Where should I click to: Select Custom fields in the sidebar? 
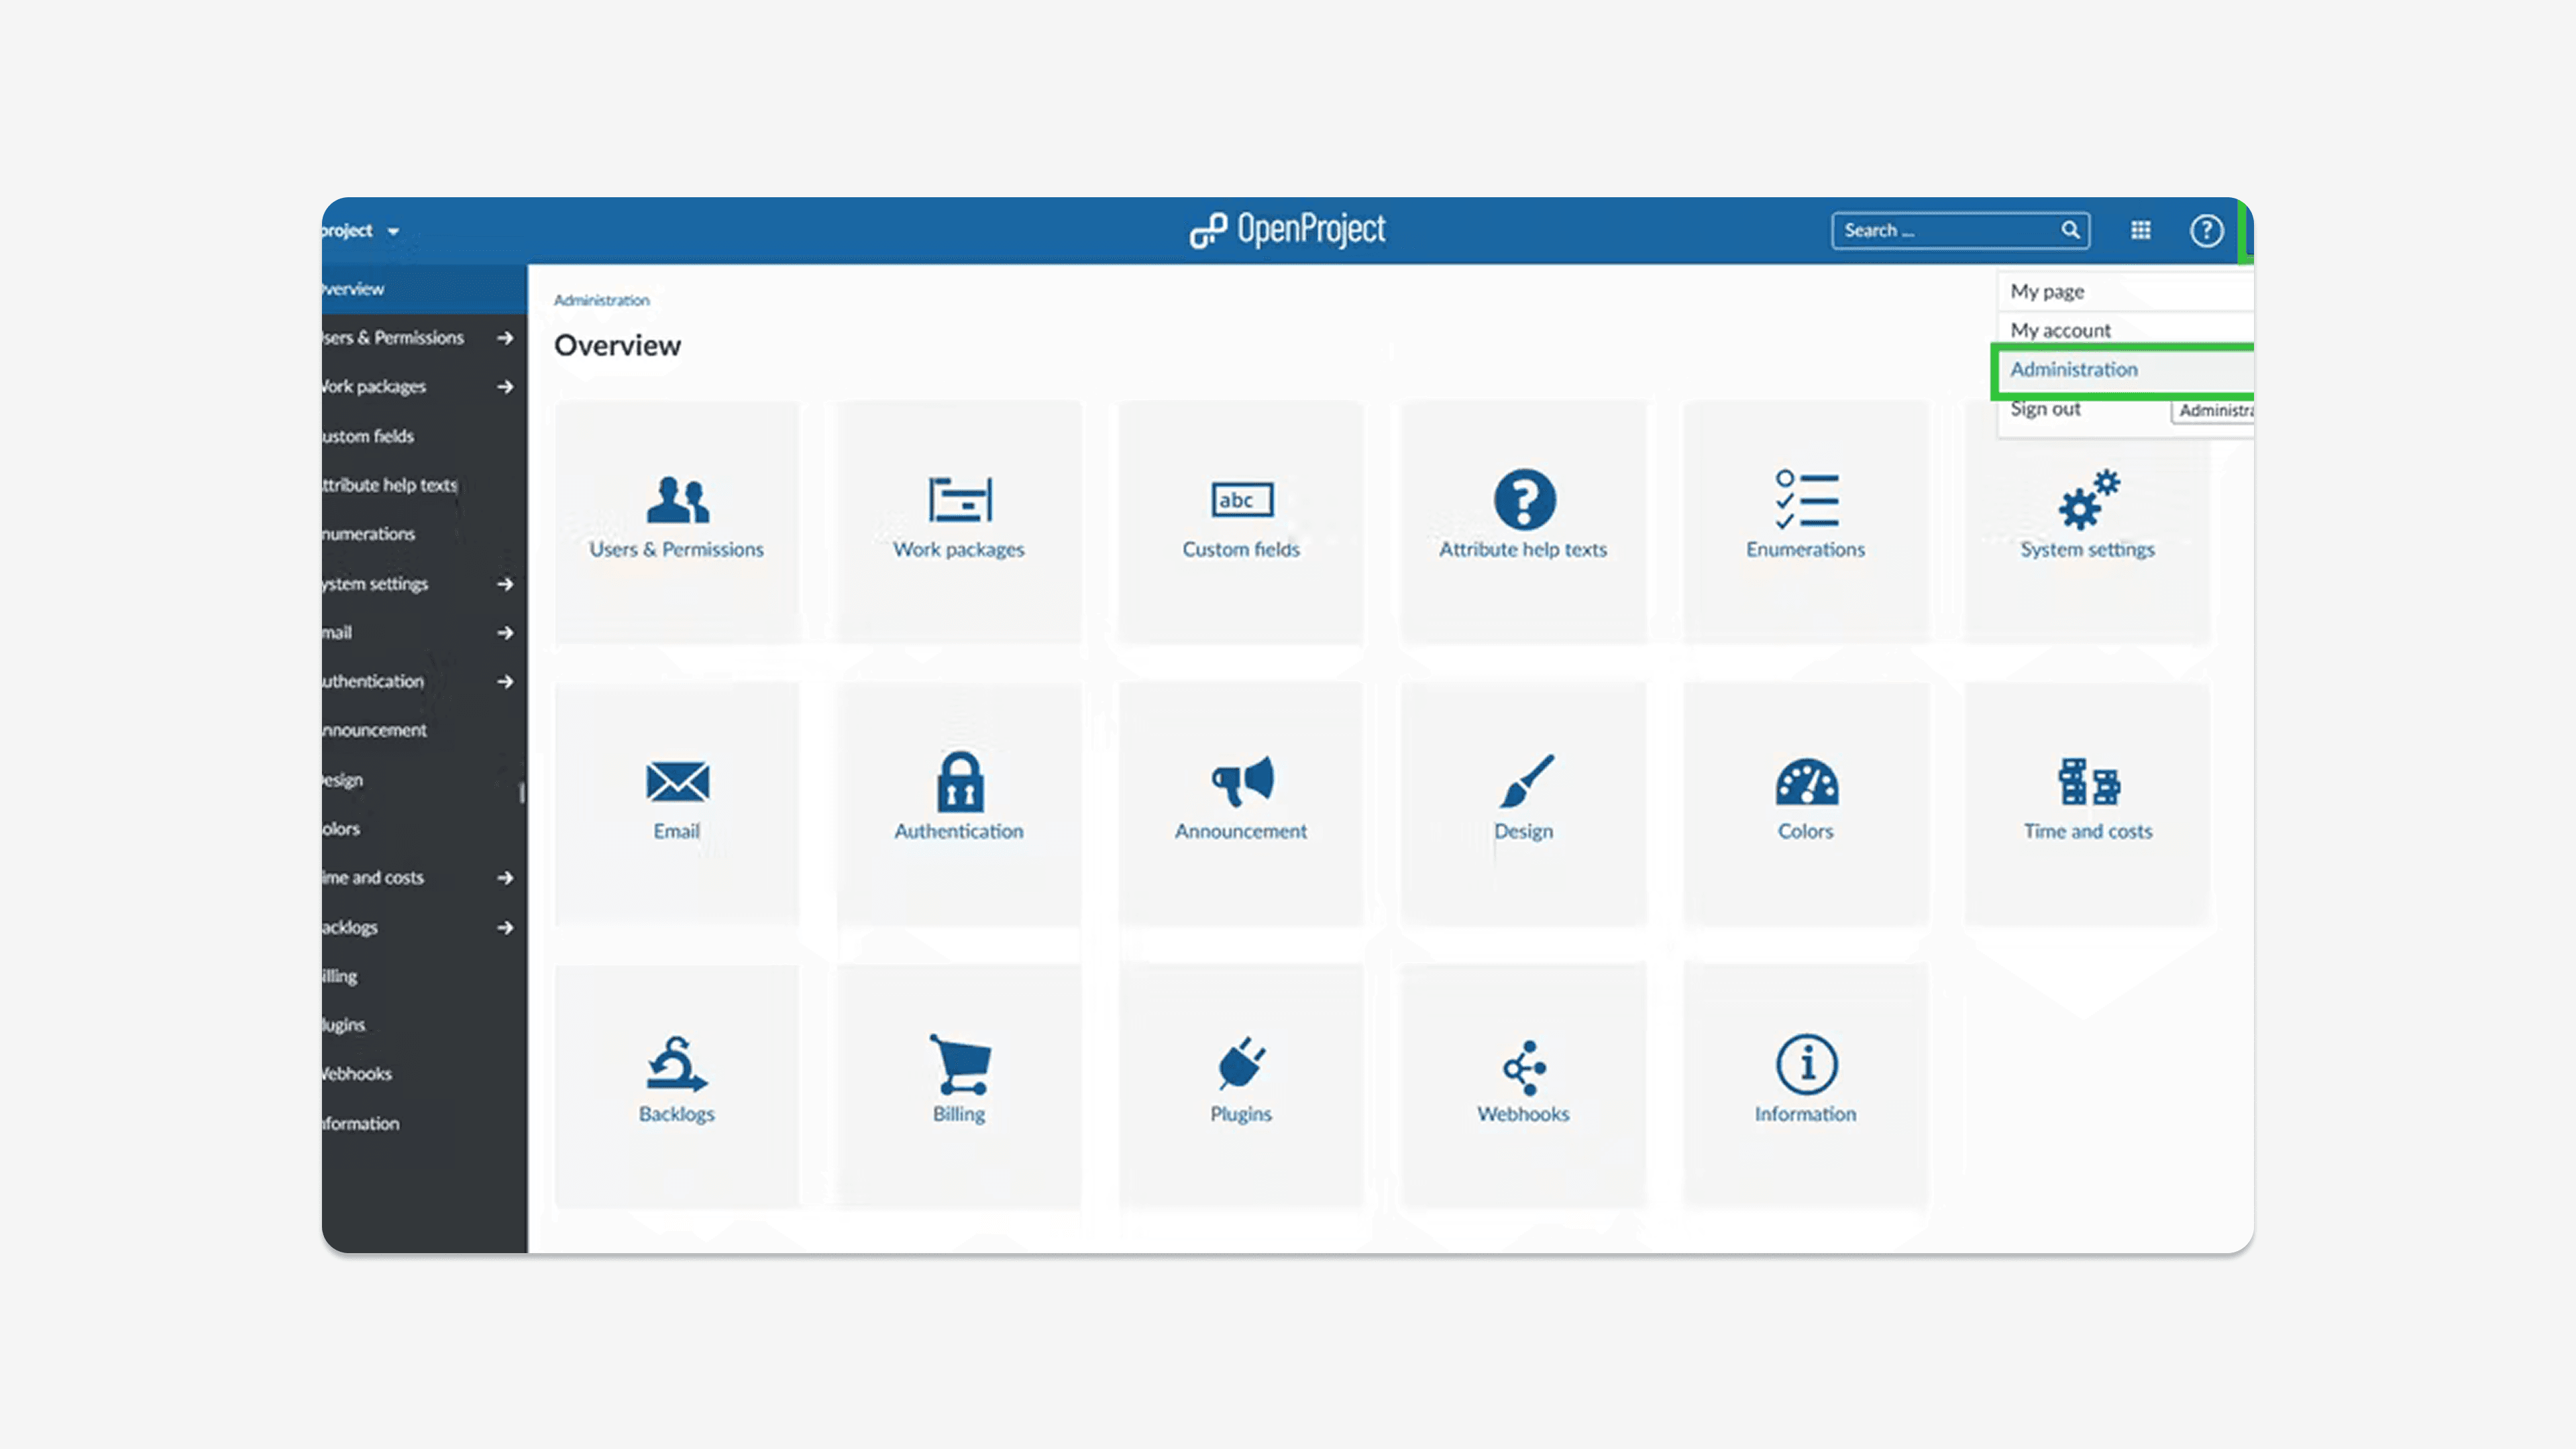click(x=424, y=436)
